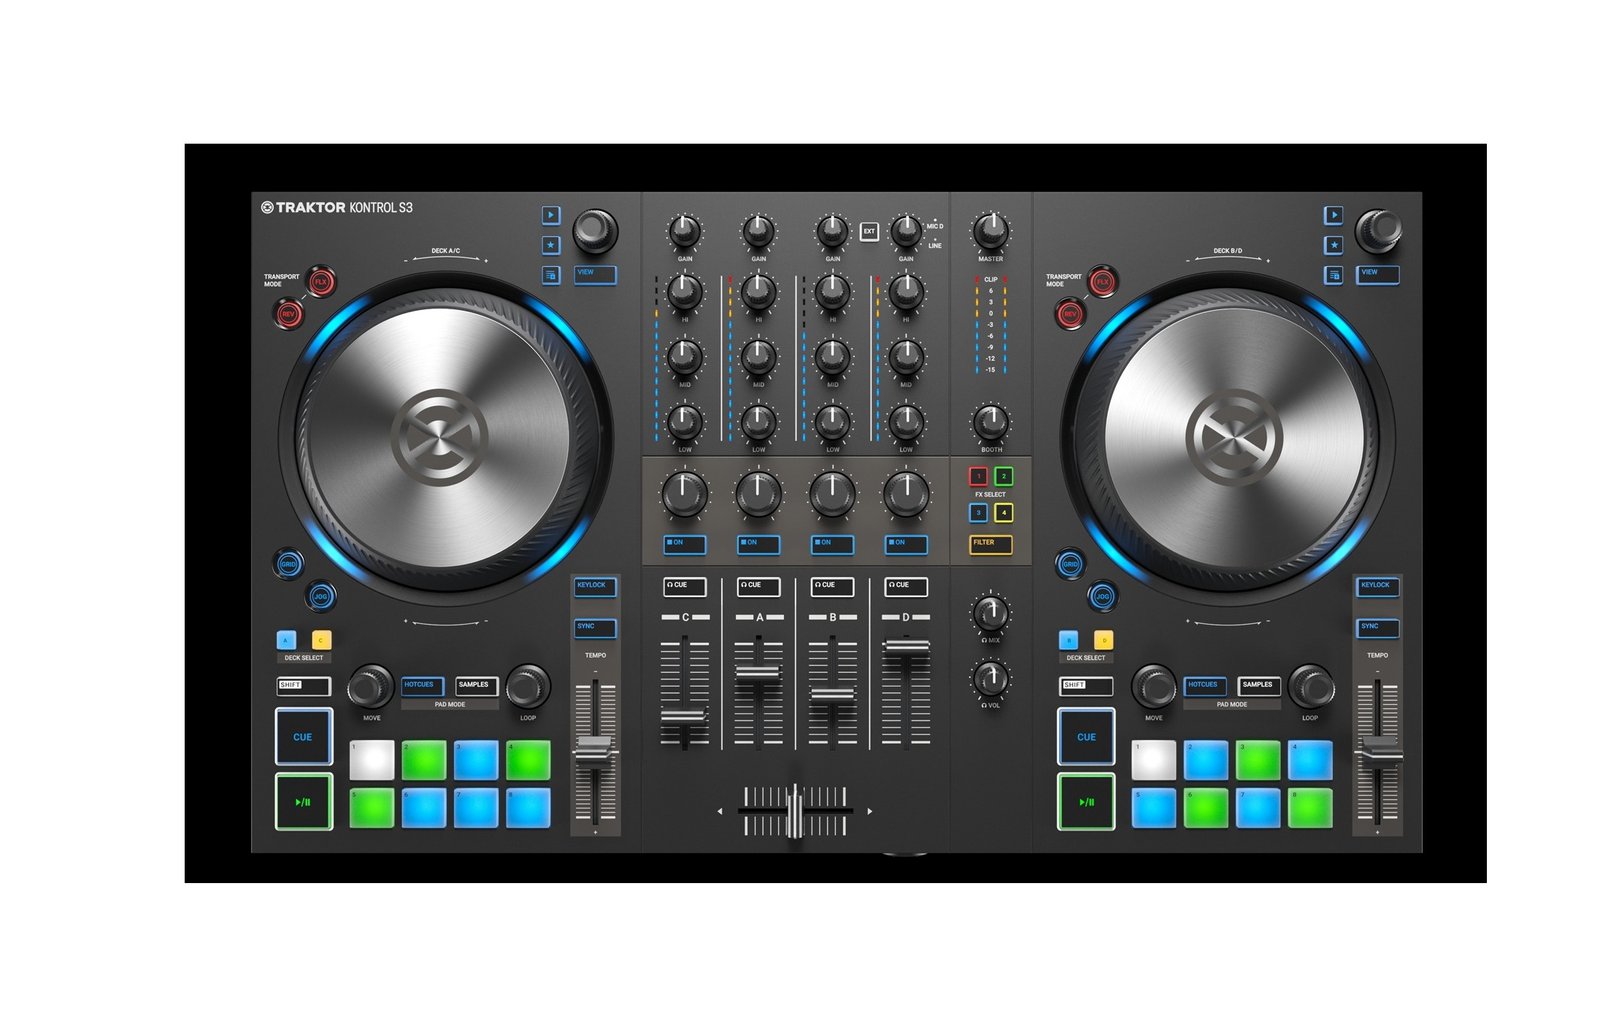Screen dimensions: 1600x1018
Task: Select FX slot 2 in FX SELECT
Action: pyautogui.click(x=1003, y=477)
